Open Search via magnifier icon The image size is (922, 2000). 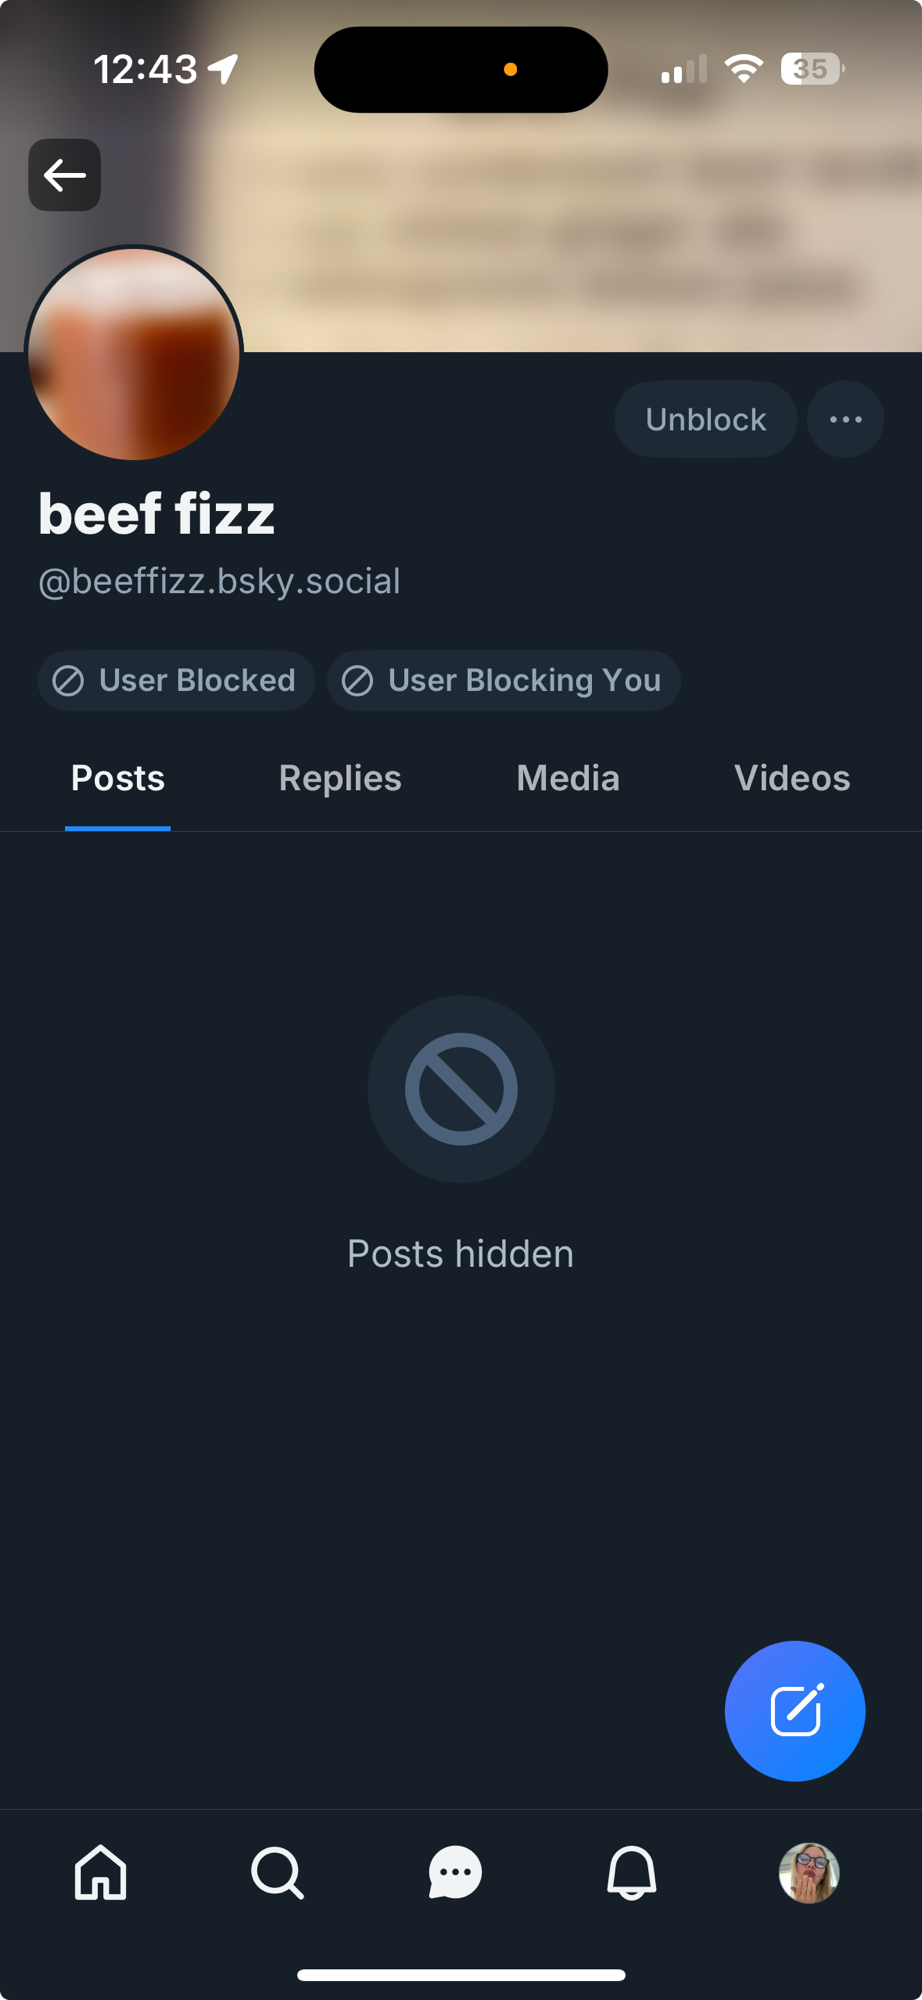point(277,1872)
